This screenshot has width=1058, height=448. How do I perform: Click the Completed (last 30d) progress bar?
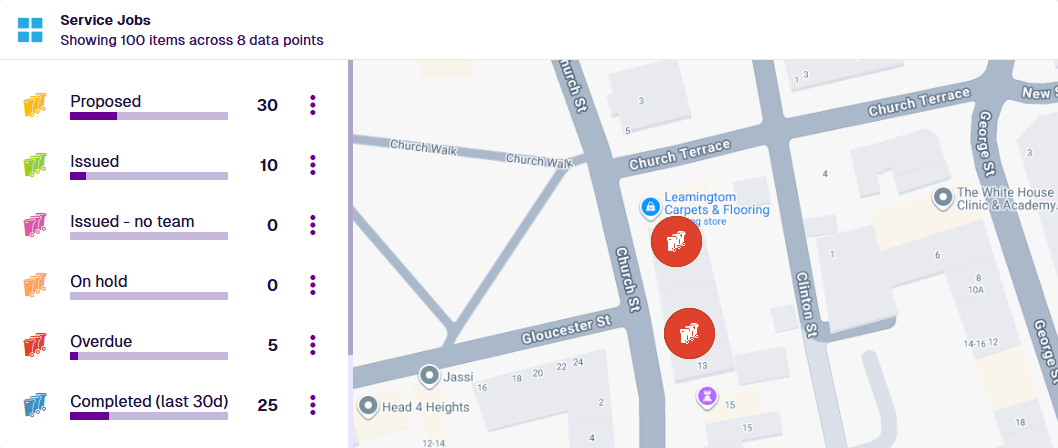[149, 416]
